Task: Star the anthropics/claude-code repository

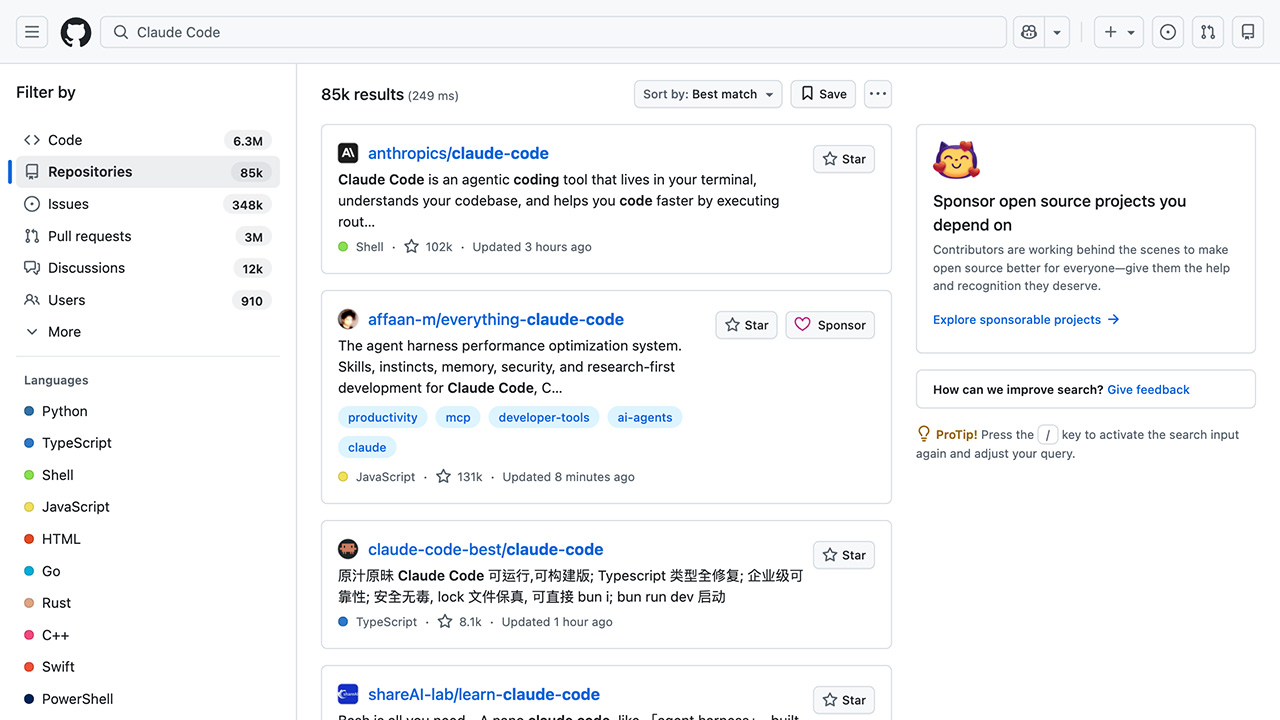Action: click(844, 159)
